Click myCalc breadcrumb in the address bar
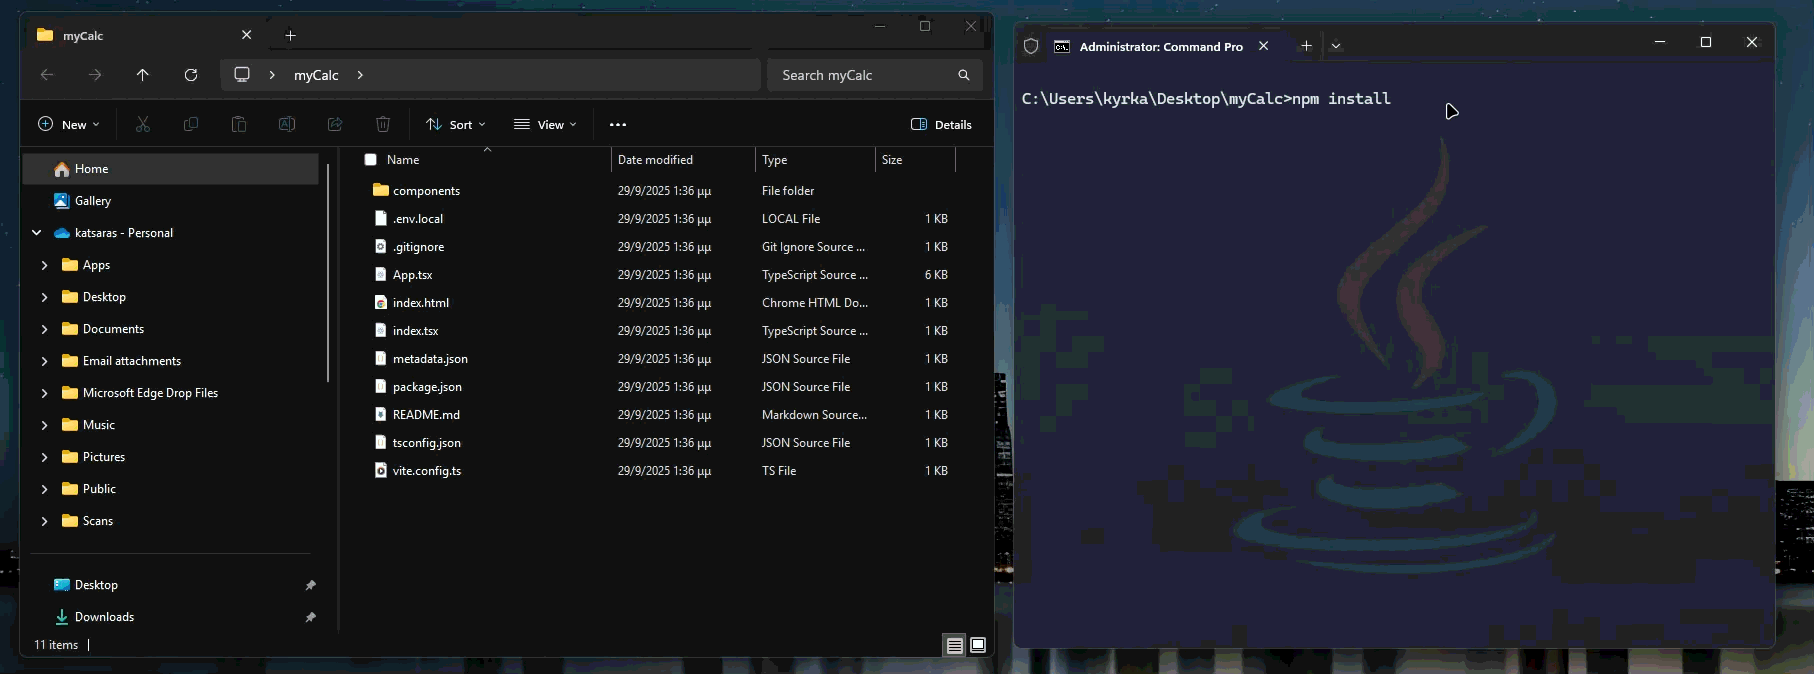This screenshot has width=1814, height=674. tap(316, 75)
